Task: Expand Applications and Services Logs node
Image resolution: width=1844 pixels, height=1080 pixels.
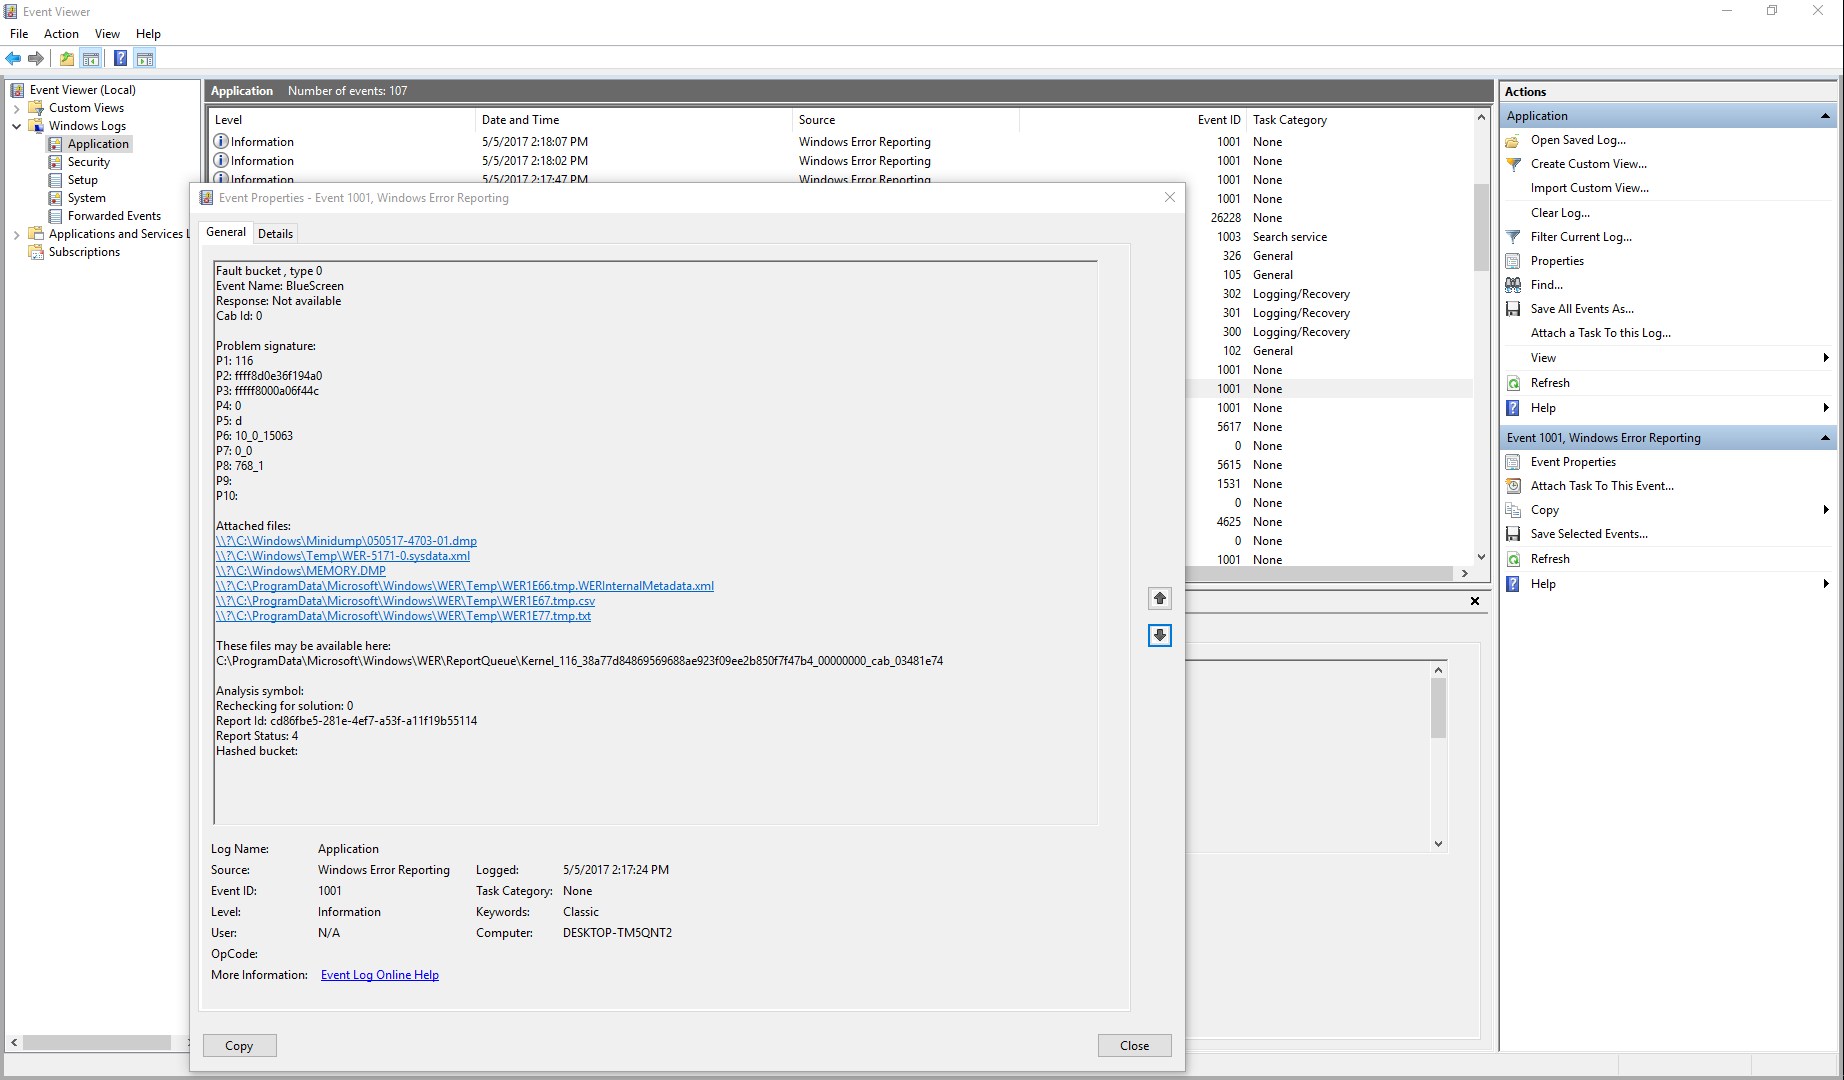Action: point(16,234)
